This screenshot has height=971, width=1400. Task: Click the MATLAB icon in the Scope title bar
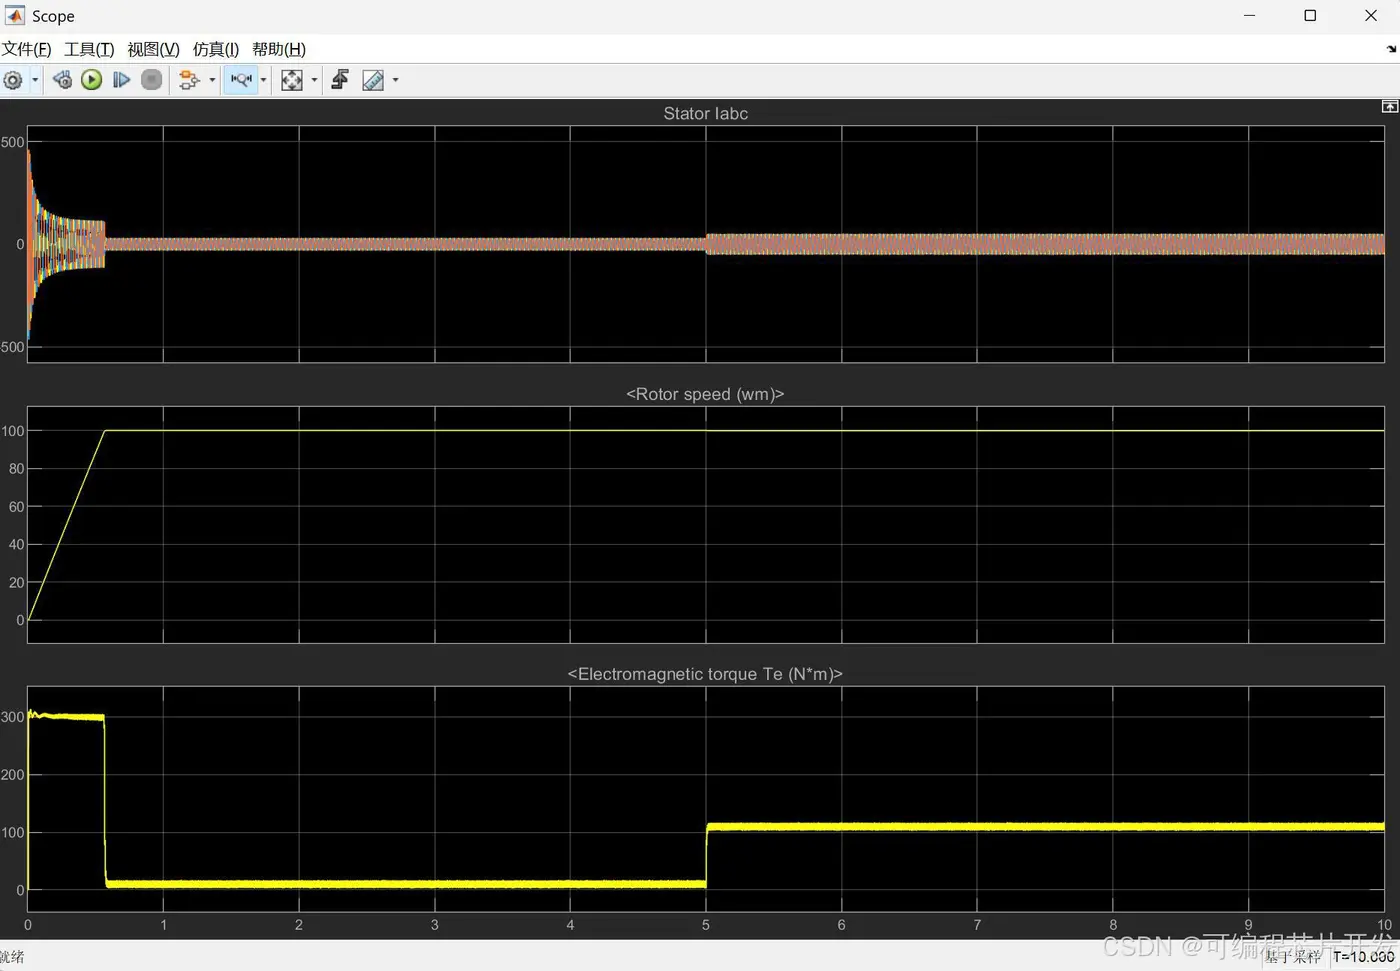coord(15,16)
